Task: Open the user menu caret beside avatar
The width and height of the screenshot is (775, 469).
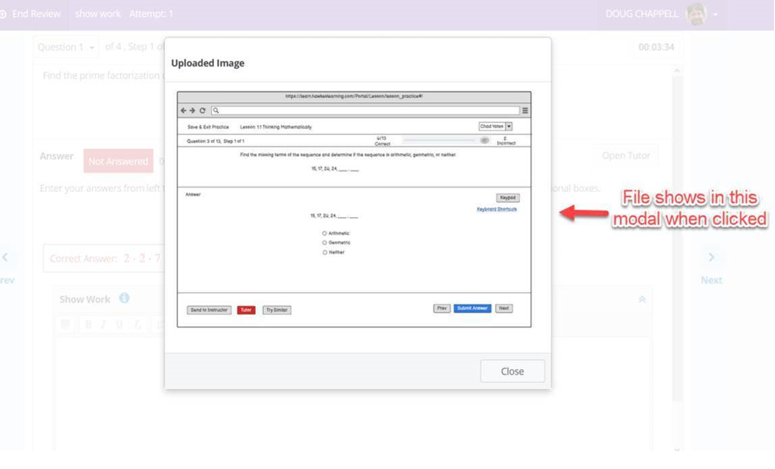Action: [715, 15]
